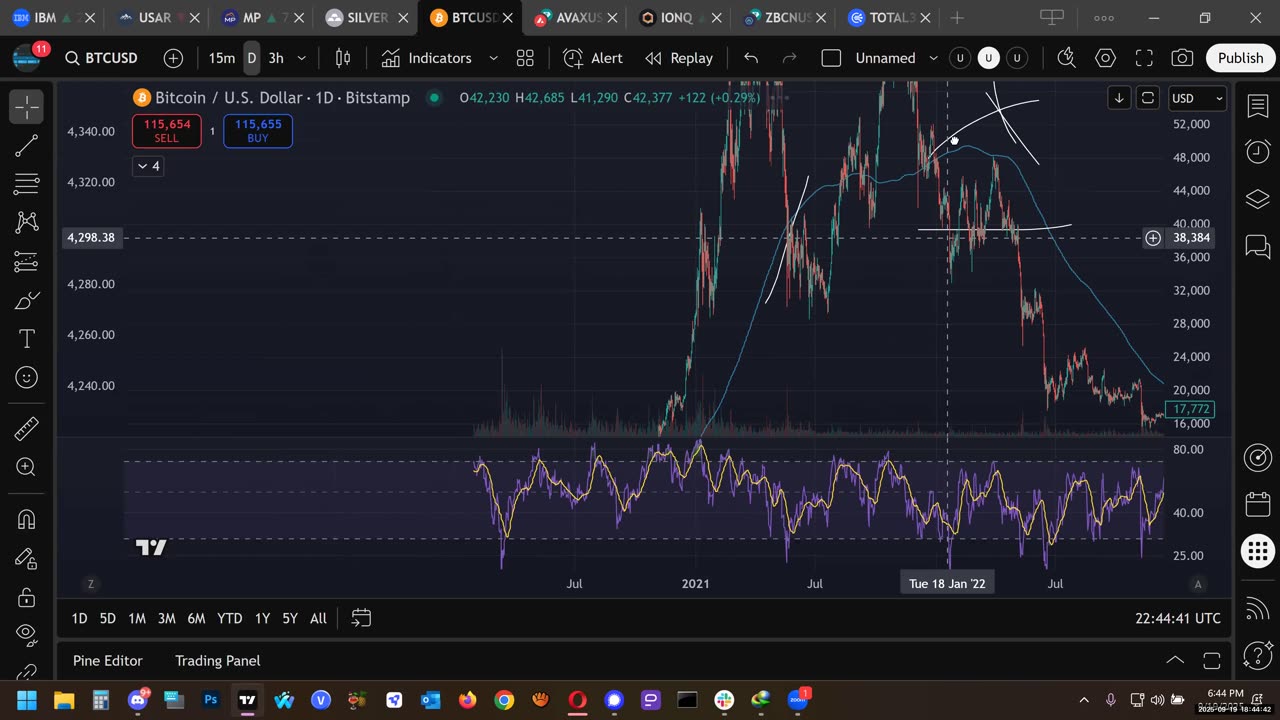Select the 3h timeframe

coord(276,58)
